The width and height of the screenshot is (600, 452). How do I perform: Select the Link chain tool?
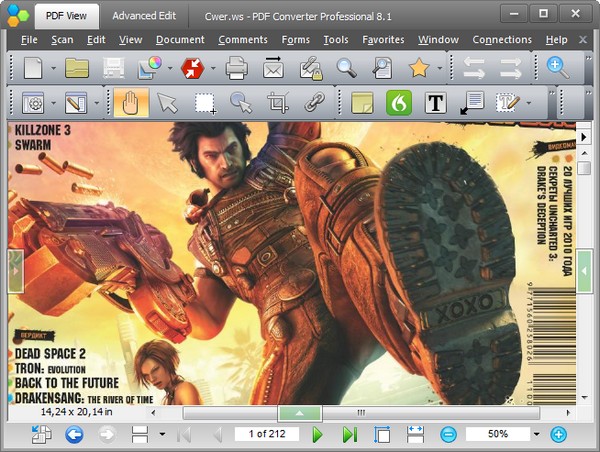(315, 103)
